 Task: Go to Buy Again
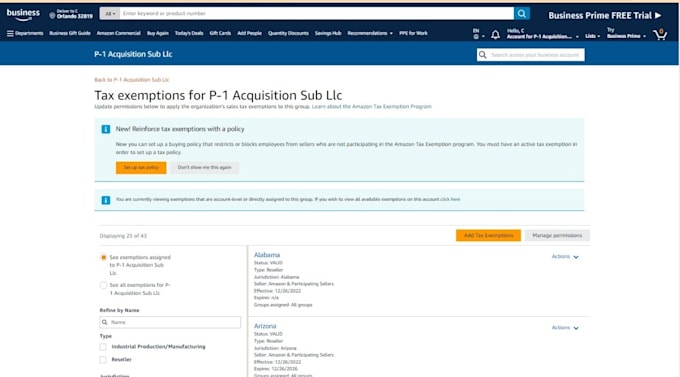click(x=157, y=33)
